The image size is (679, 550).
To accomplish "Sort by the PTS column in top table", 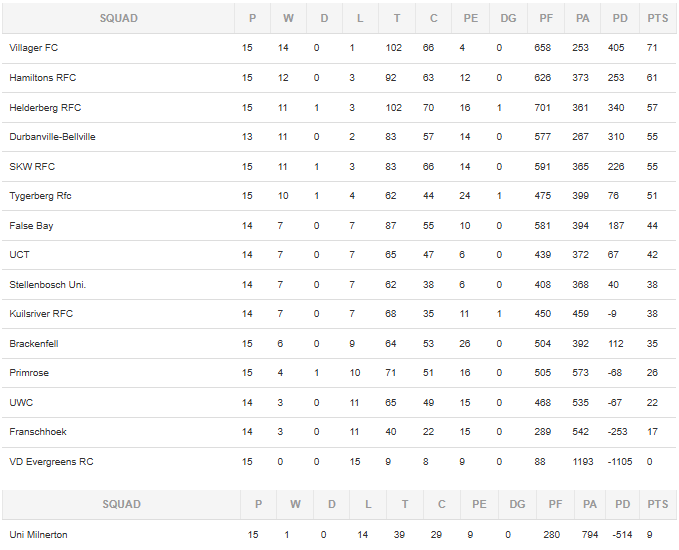I will (x=657, y=18).
